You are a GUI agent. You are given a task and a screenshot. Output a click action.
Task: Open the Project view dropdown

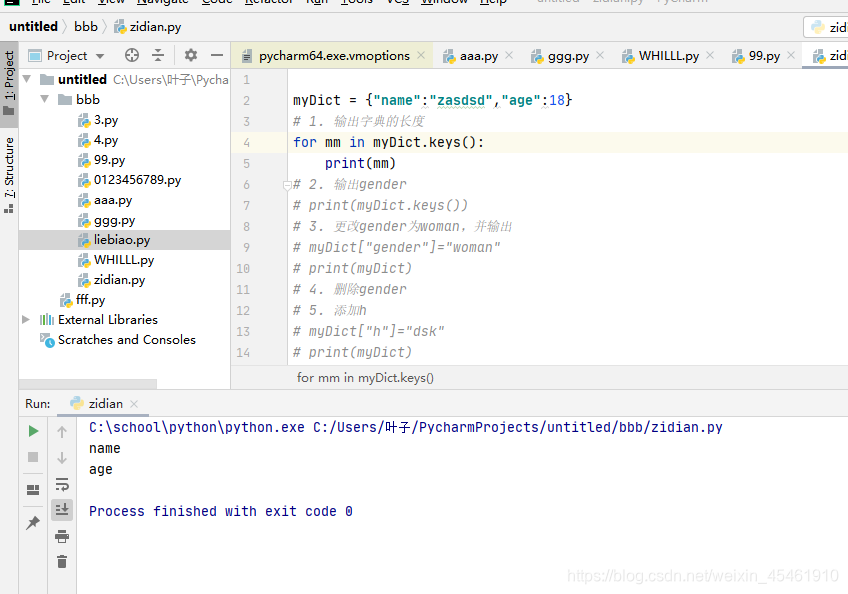click(100, 56)
